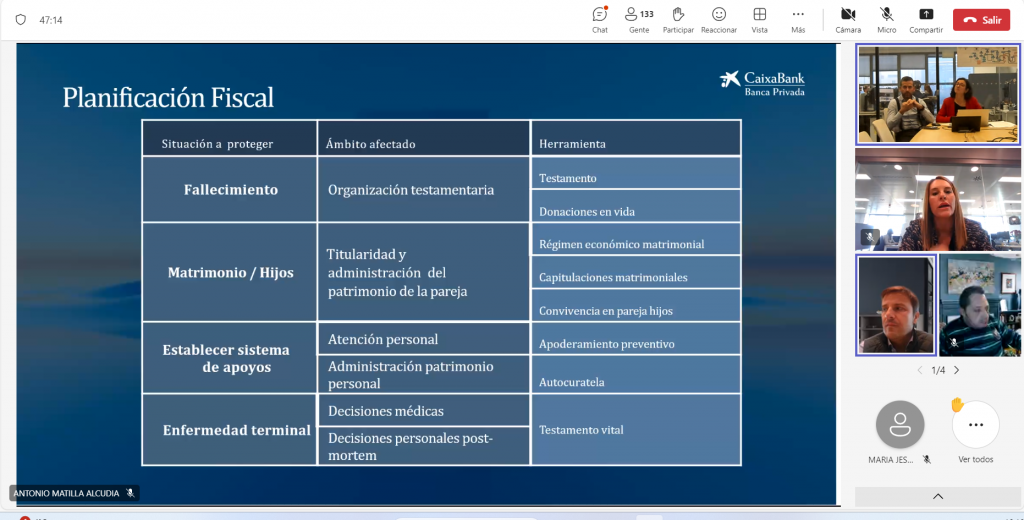The image size is (1024, 520).
Task: Click the Ámbito afectado column header
Action: point(424,138)
